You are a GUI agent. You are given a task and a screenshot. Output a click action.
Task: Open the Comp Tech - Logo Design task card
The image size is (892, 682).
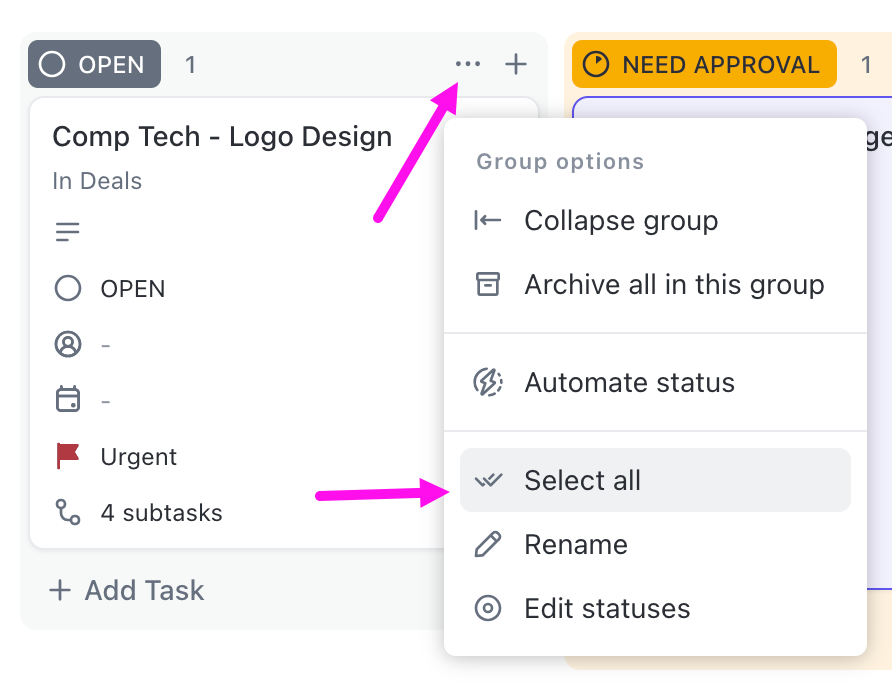click(222, 136)
